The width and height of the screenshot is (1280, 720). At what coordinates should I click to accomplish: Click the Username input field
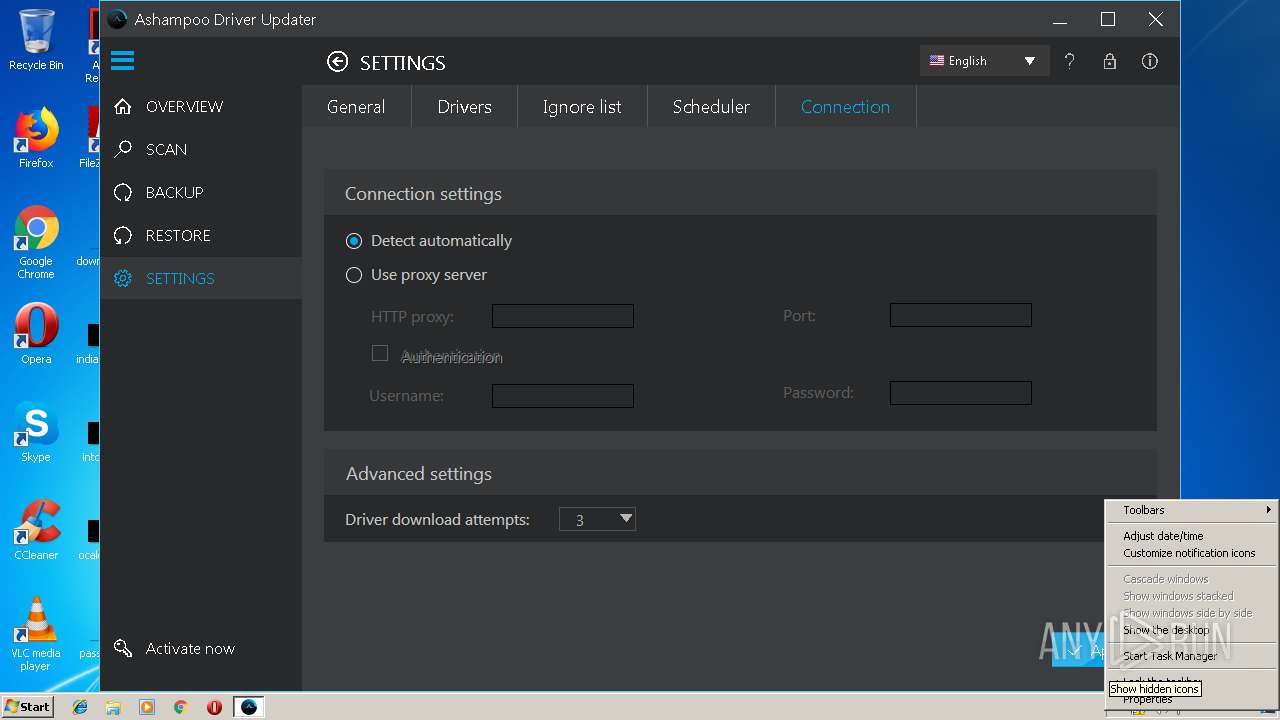click(x=563, y=396)
